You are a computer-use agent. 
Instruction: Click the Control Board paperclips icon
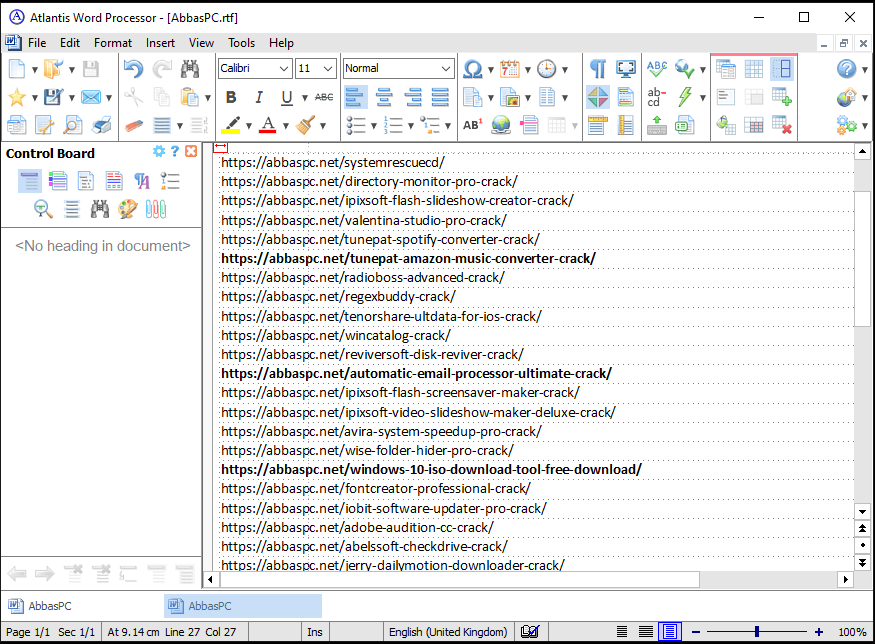click(156, 209)
